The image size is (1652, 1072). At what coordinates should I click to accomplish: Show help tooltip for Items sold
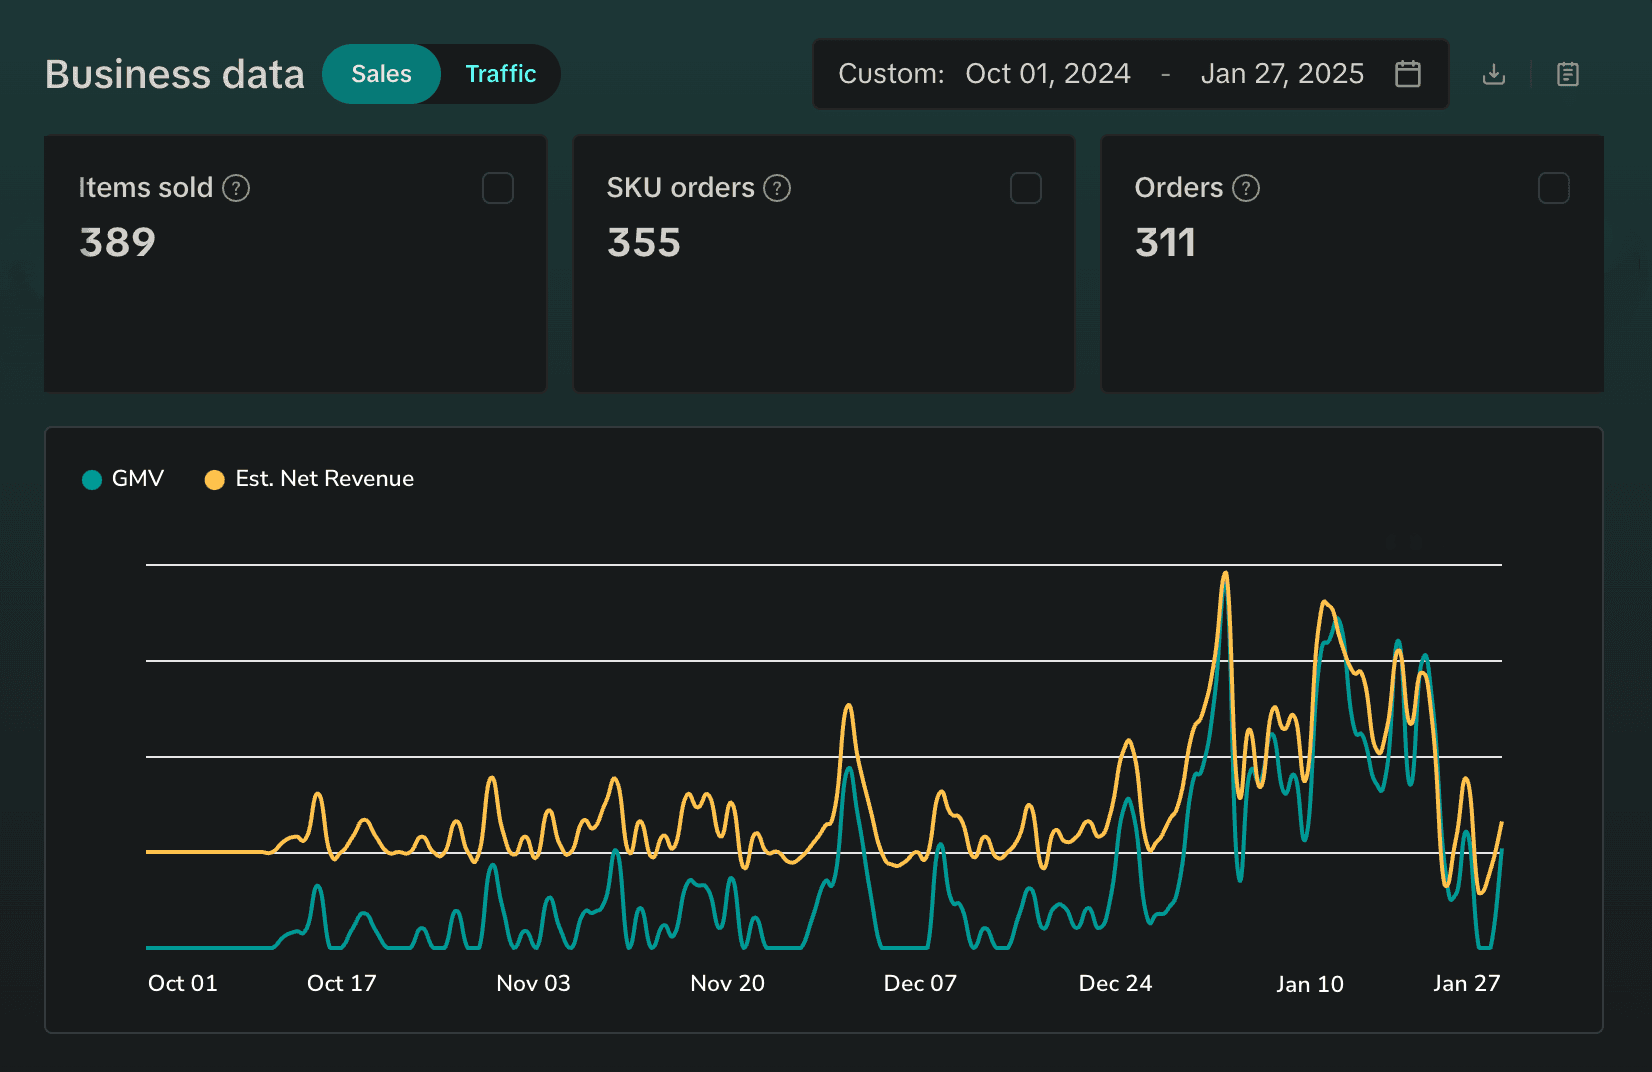tap(236, 188)
